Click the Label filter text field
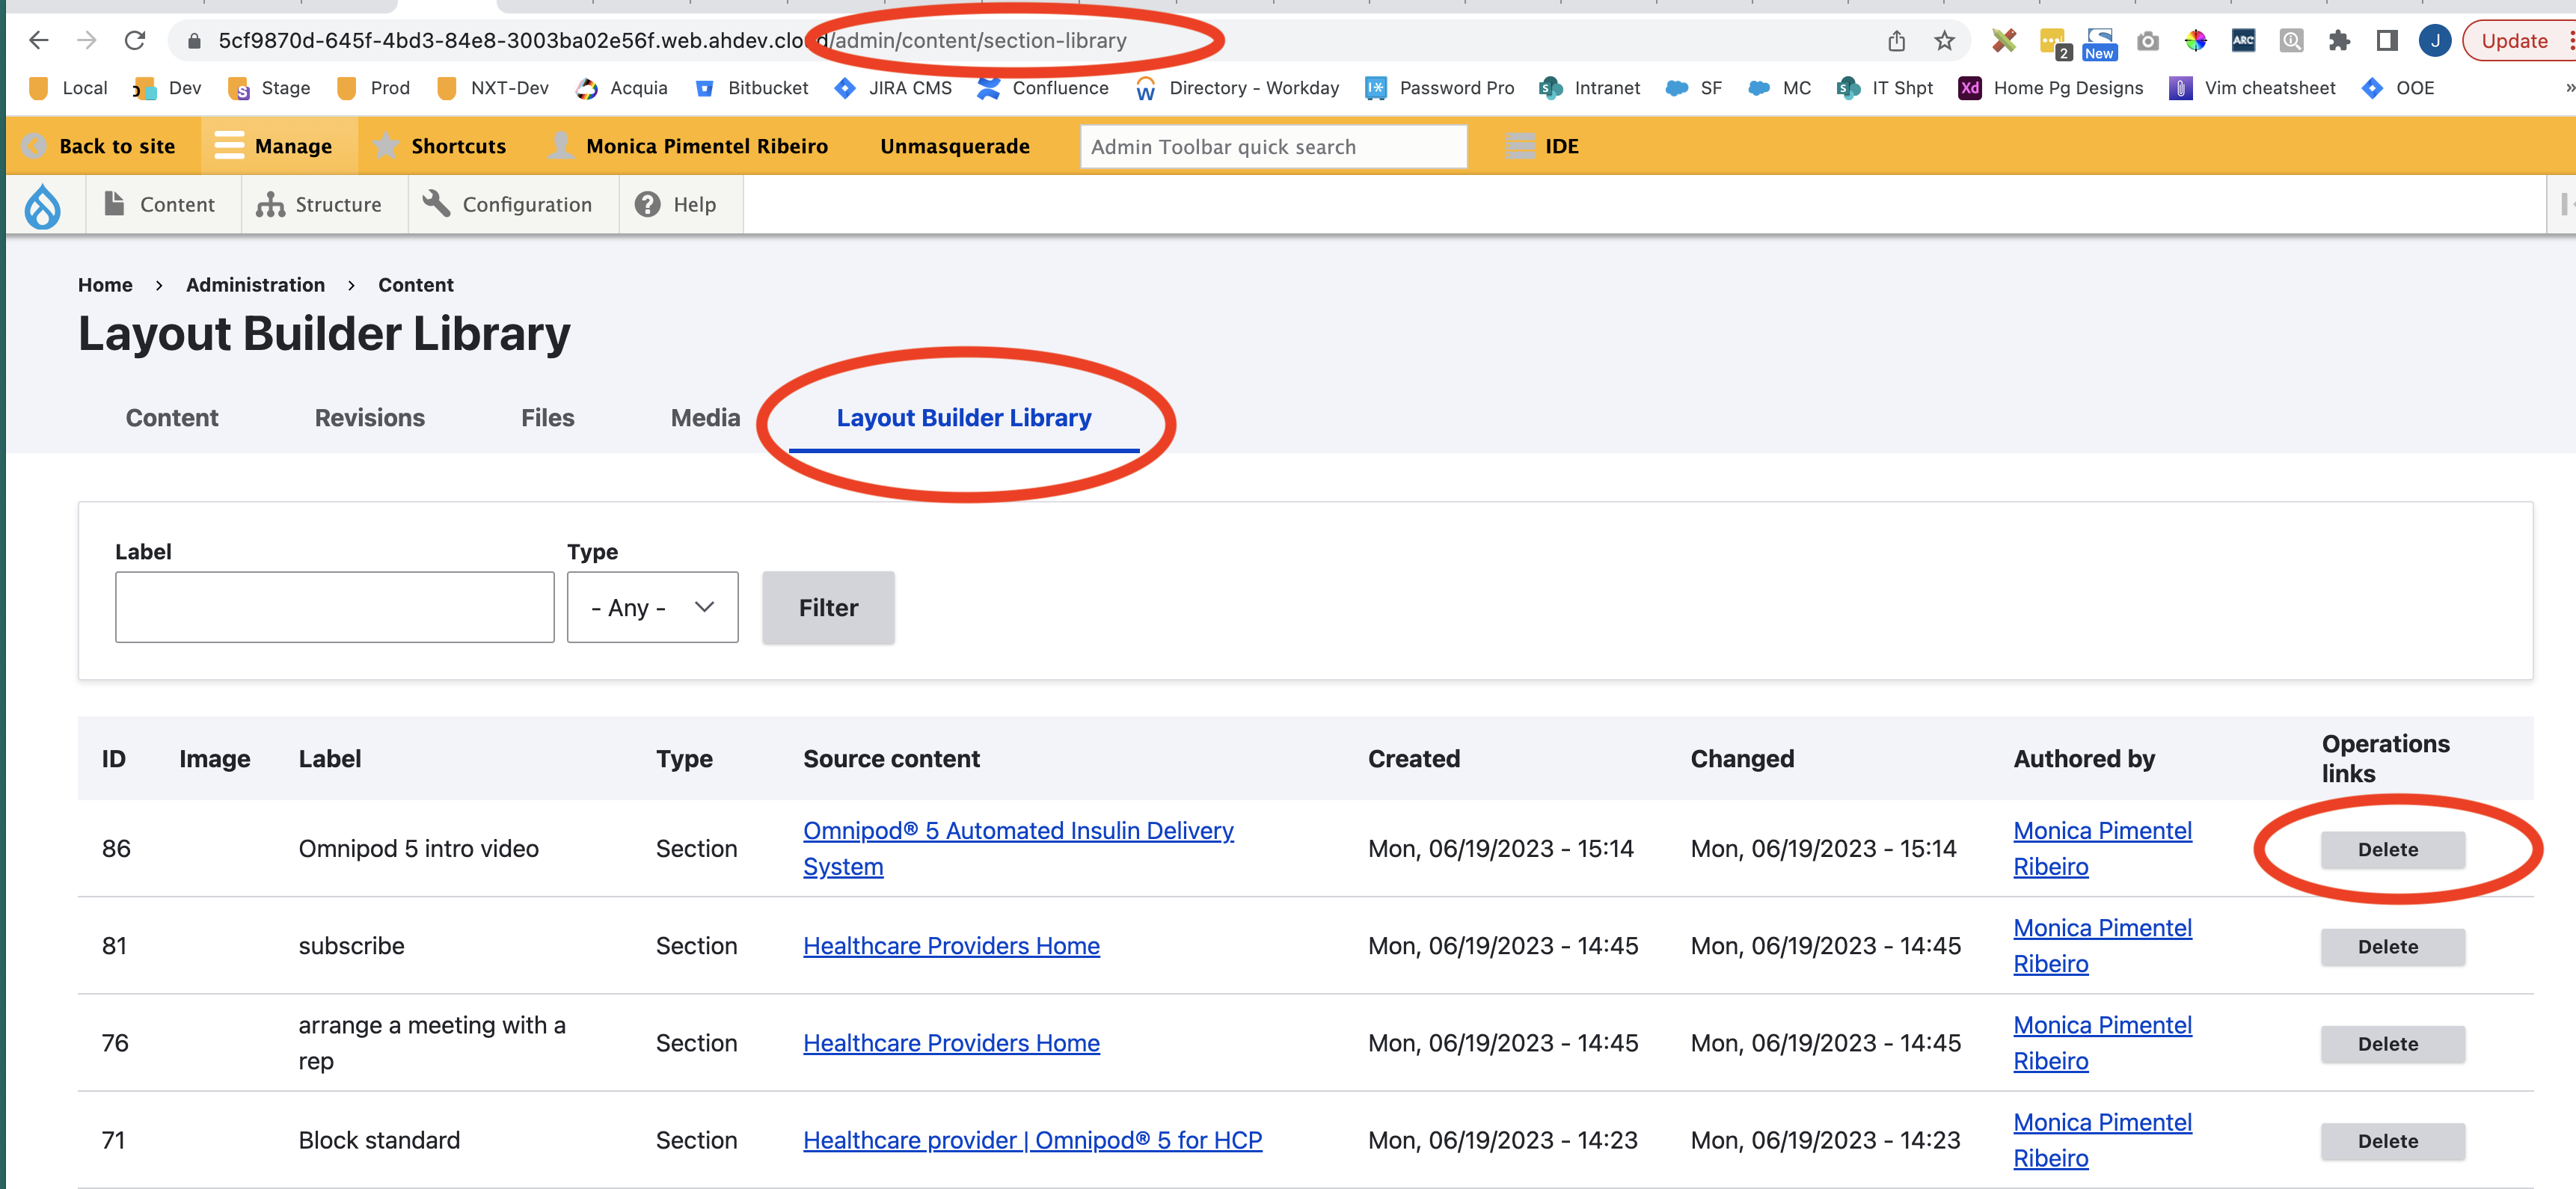Viewport: 2576px width, 1189px height. click(334, 607)
